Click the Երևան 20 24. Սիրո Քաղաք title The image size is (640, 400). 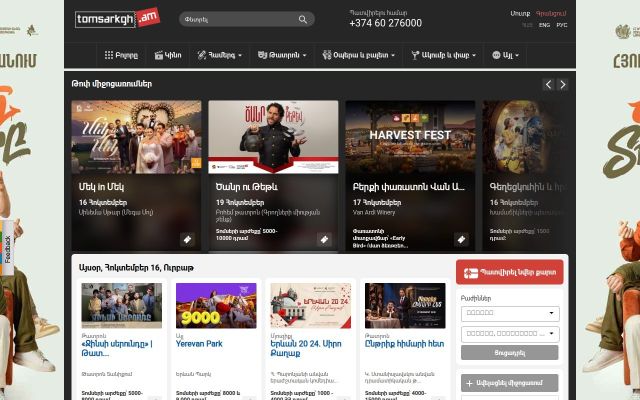coord(306,348)
